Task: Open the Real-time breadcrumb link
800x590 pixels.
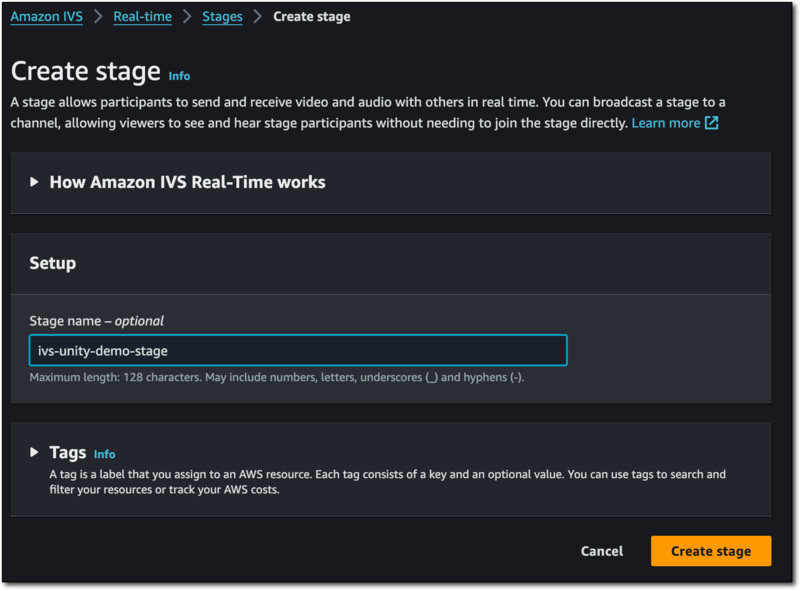Action: point(142,16)
